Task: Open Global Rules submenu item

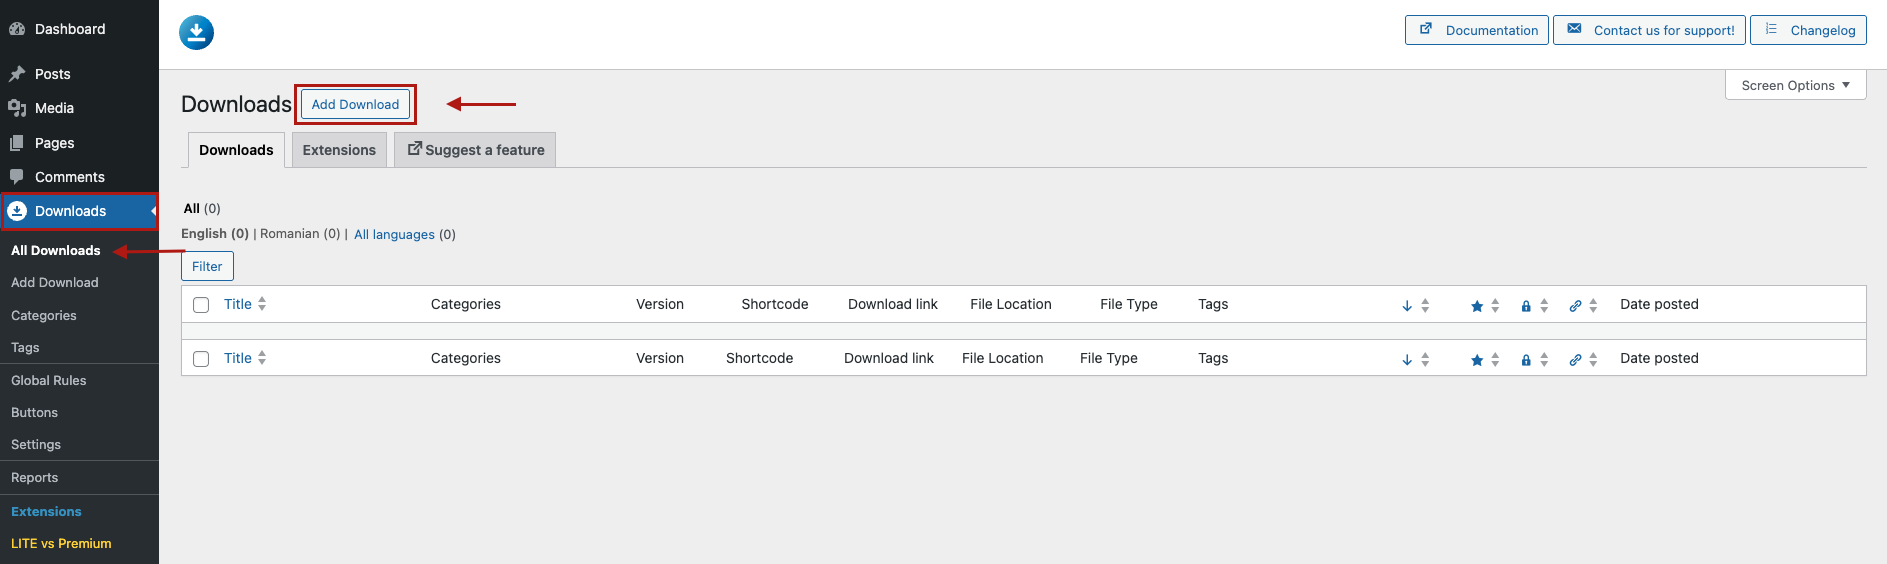Action: pos(49,380)
